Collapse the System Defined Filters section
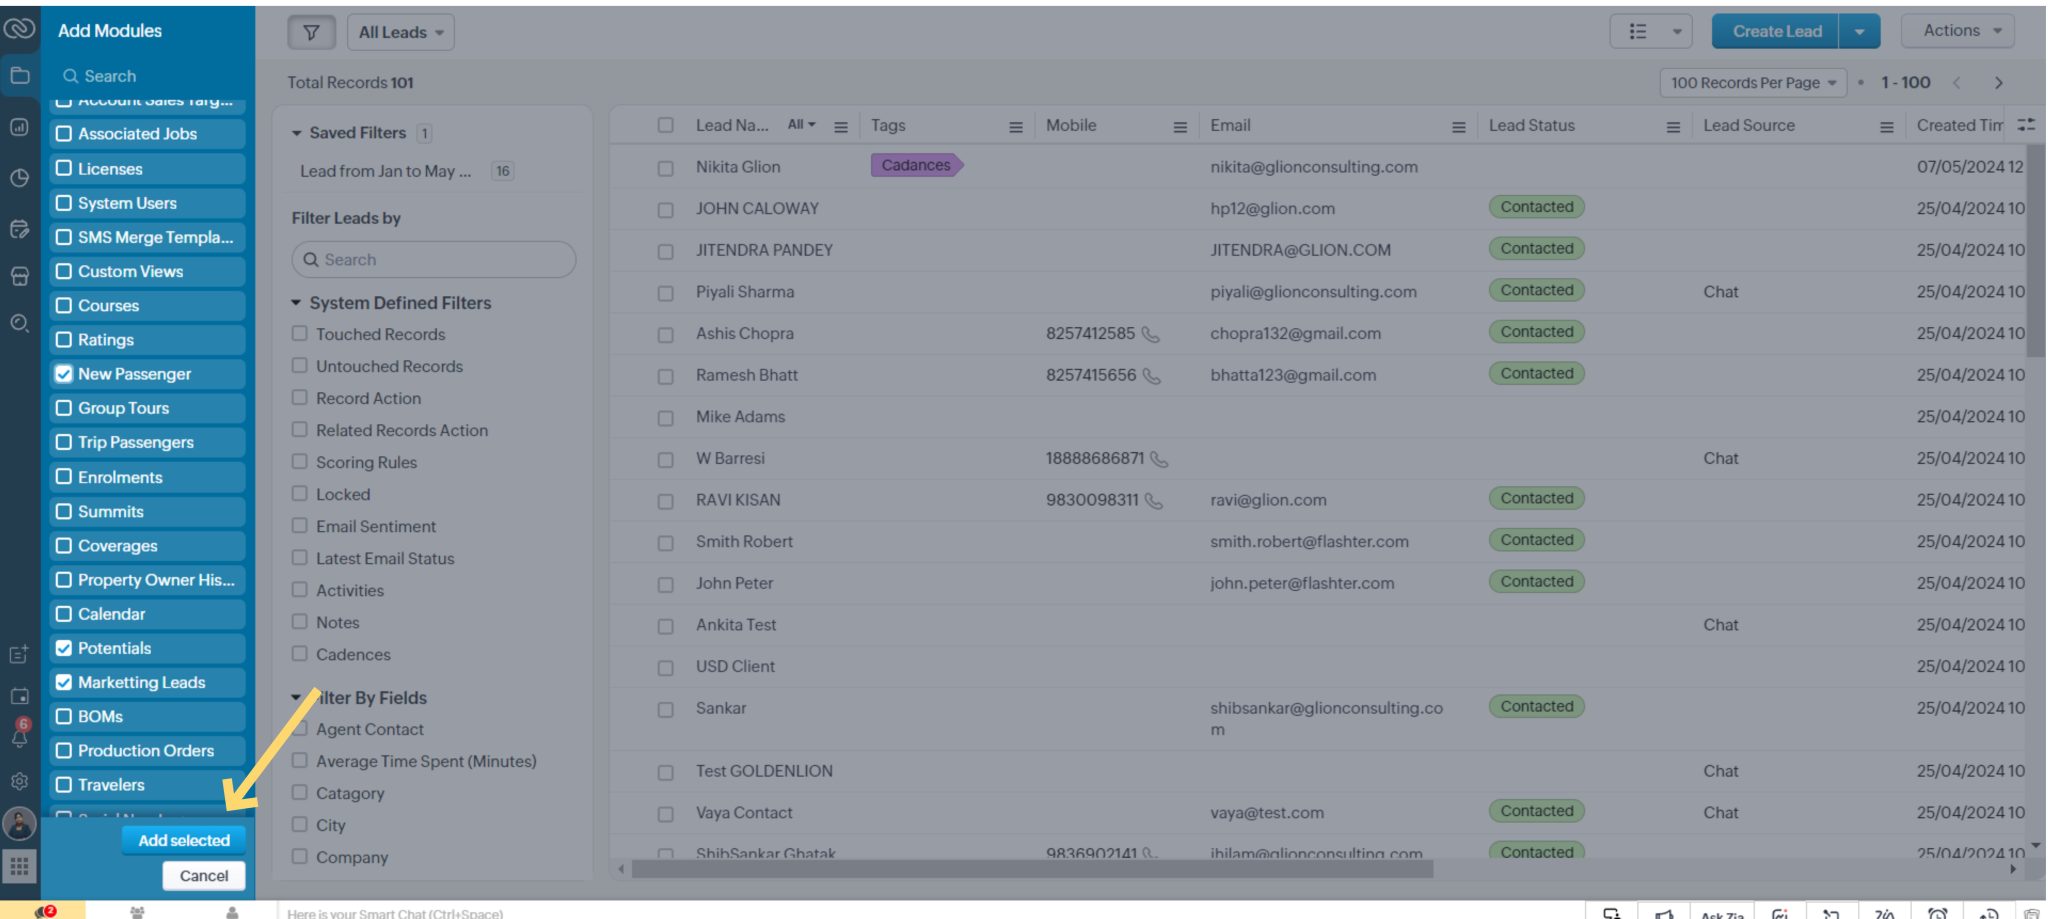Image resolution: width=2048 pixels, height=919 pixels. click(x=295, y=303)
